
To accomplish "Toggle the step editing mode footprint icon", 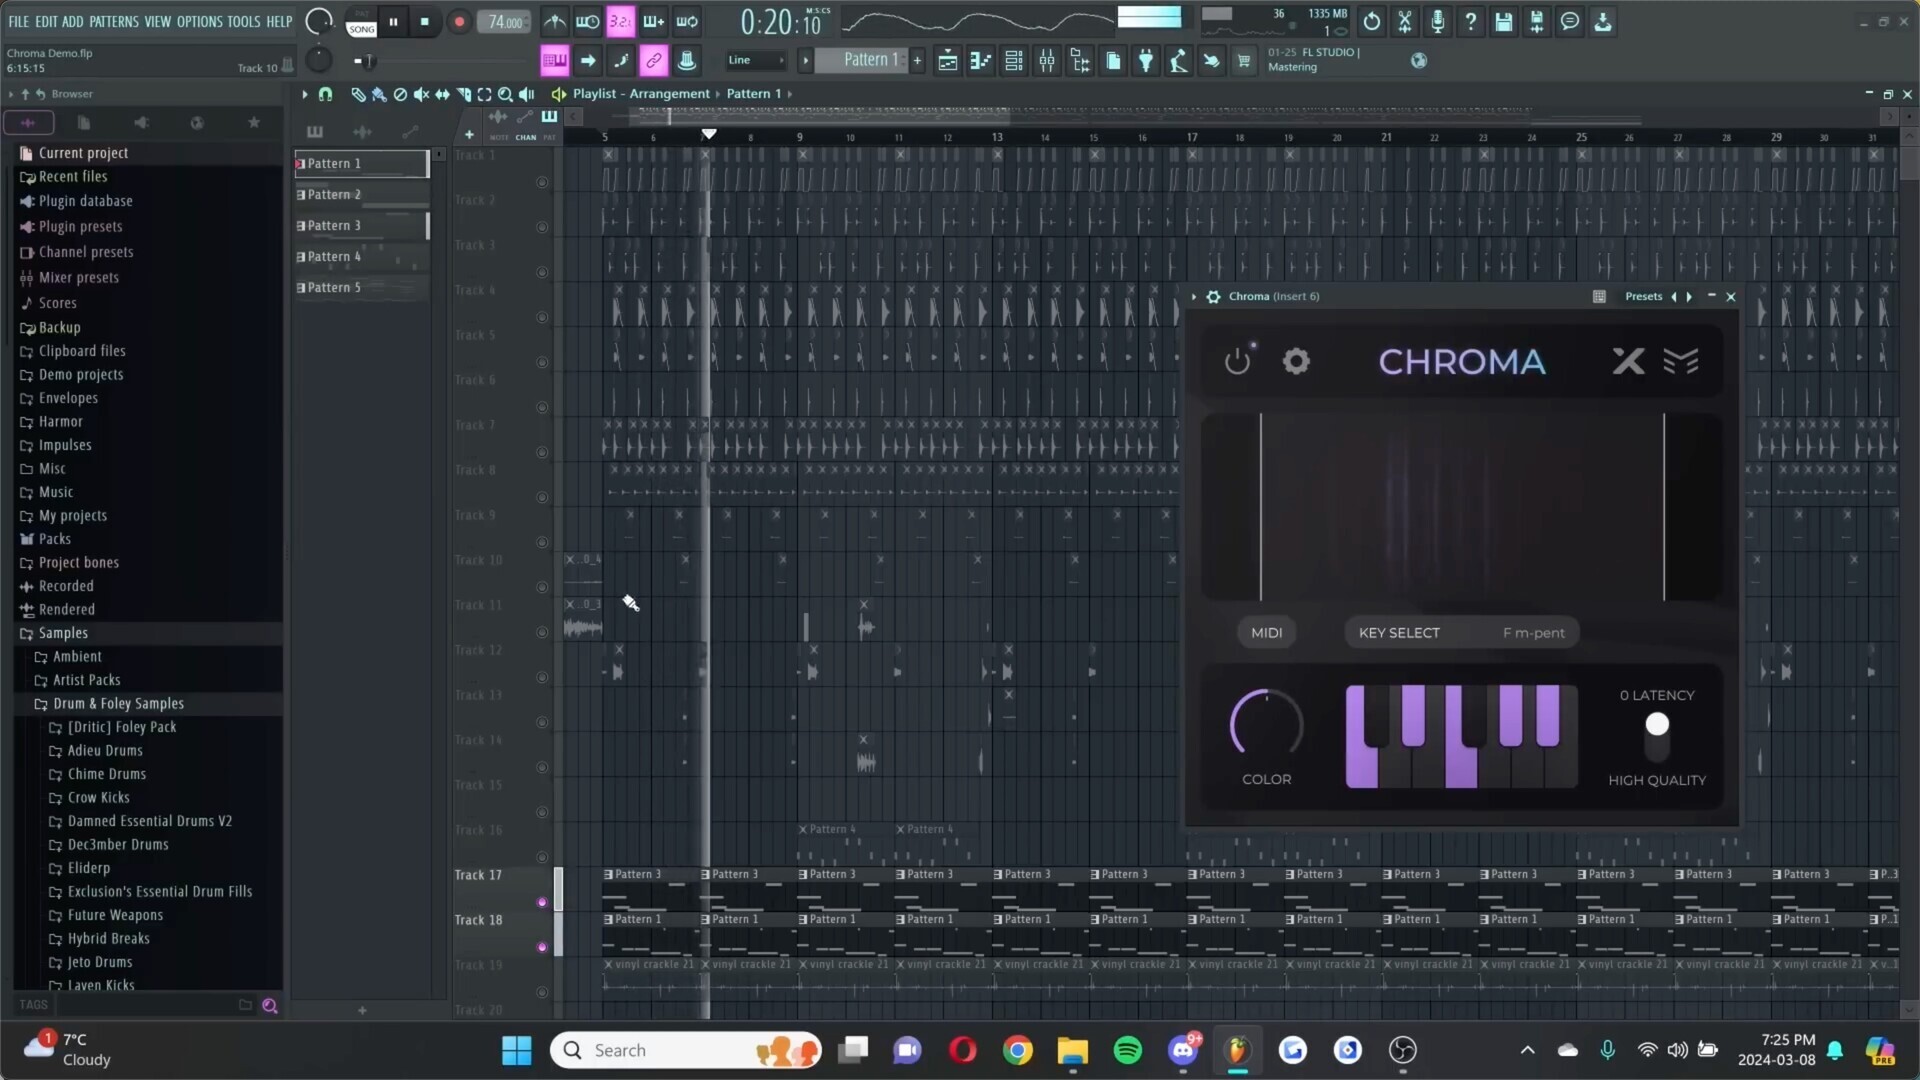I will [620, 61].
